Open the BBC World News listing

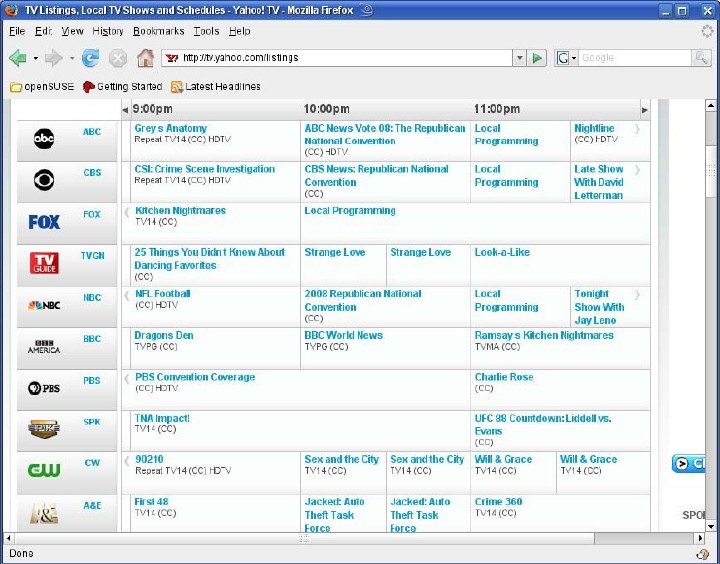(x=343, y=335)
